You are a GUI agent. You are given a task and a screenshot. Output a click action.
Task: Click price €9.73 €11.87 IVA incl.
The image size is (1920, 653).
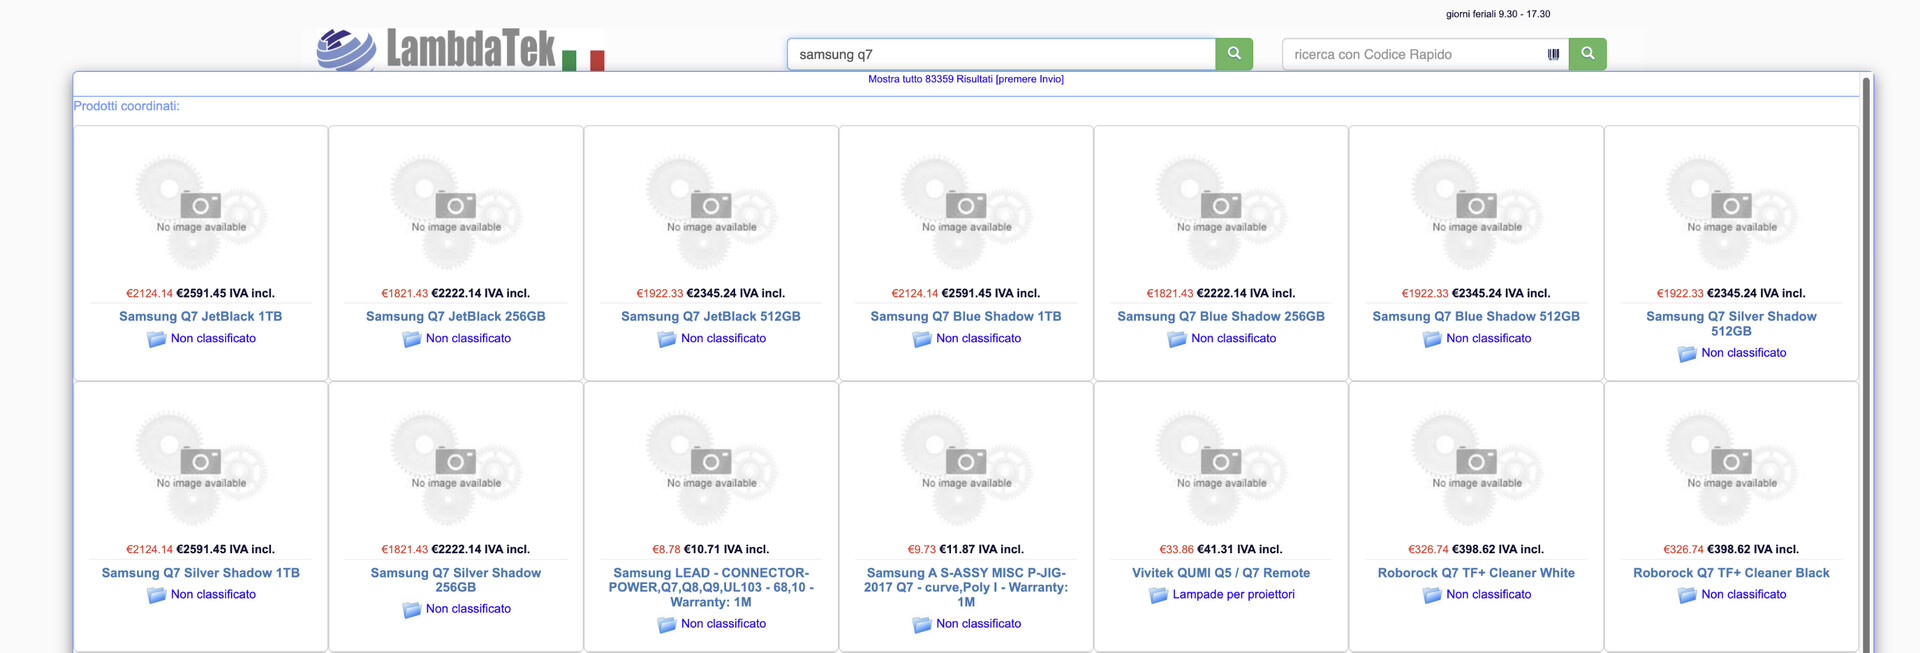(x=966, y=549)
